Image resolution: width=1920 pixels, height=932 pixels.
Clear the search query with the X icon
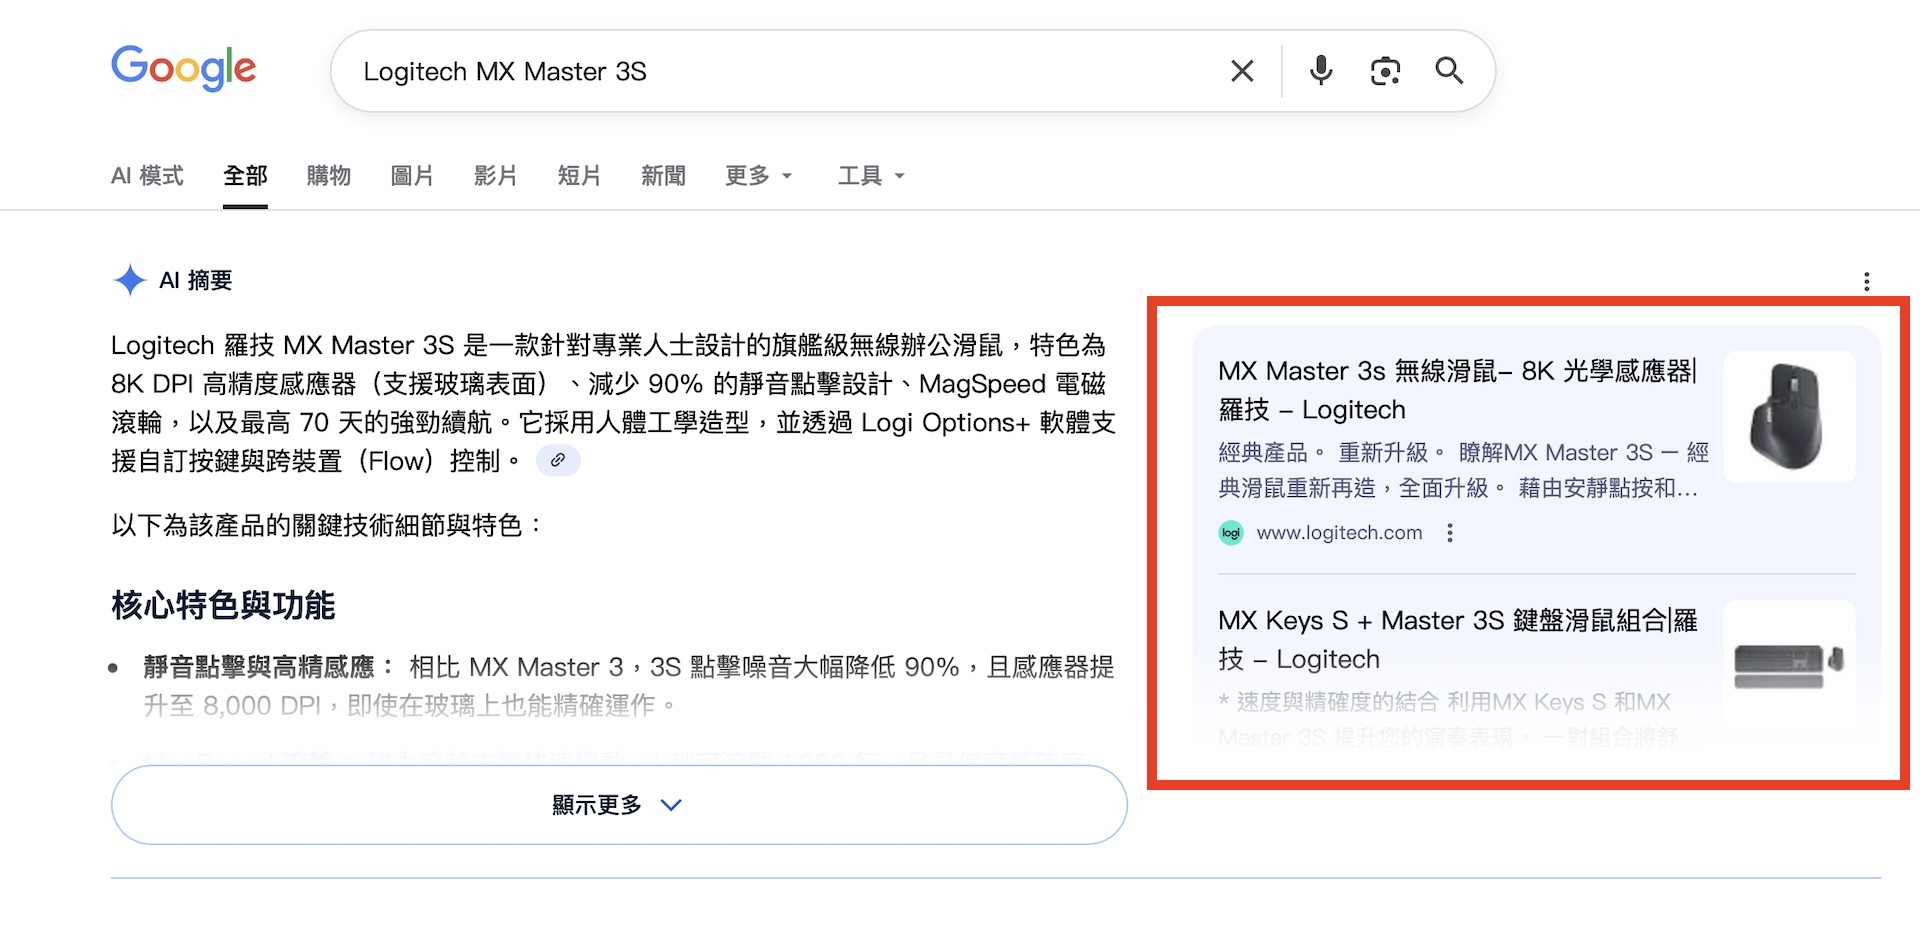[1241, 70]
